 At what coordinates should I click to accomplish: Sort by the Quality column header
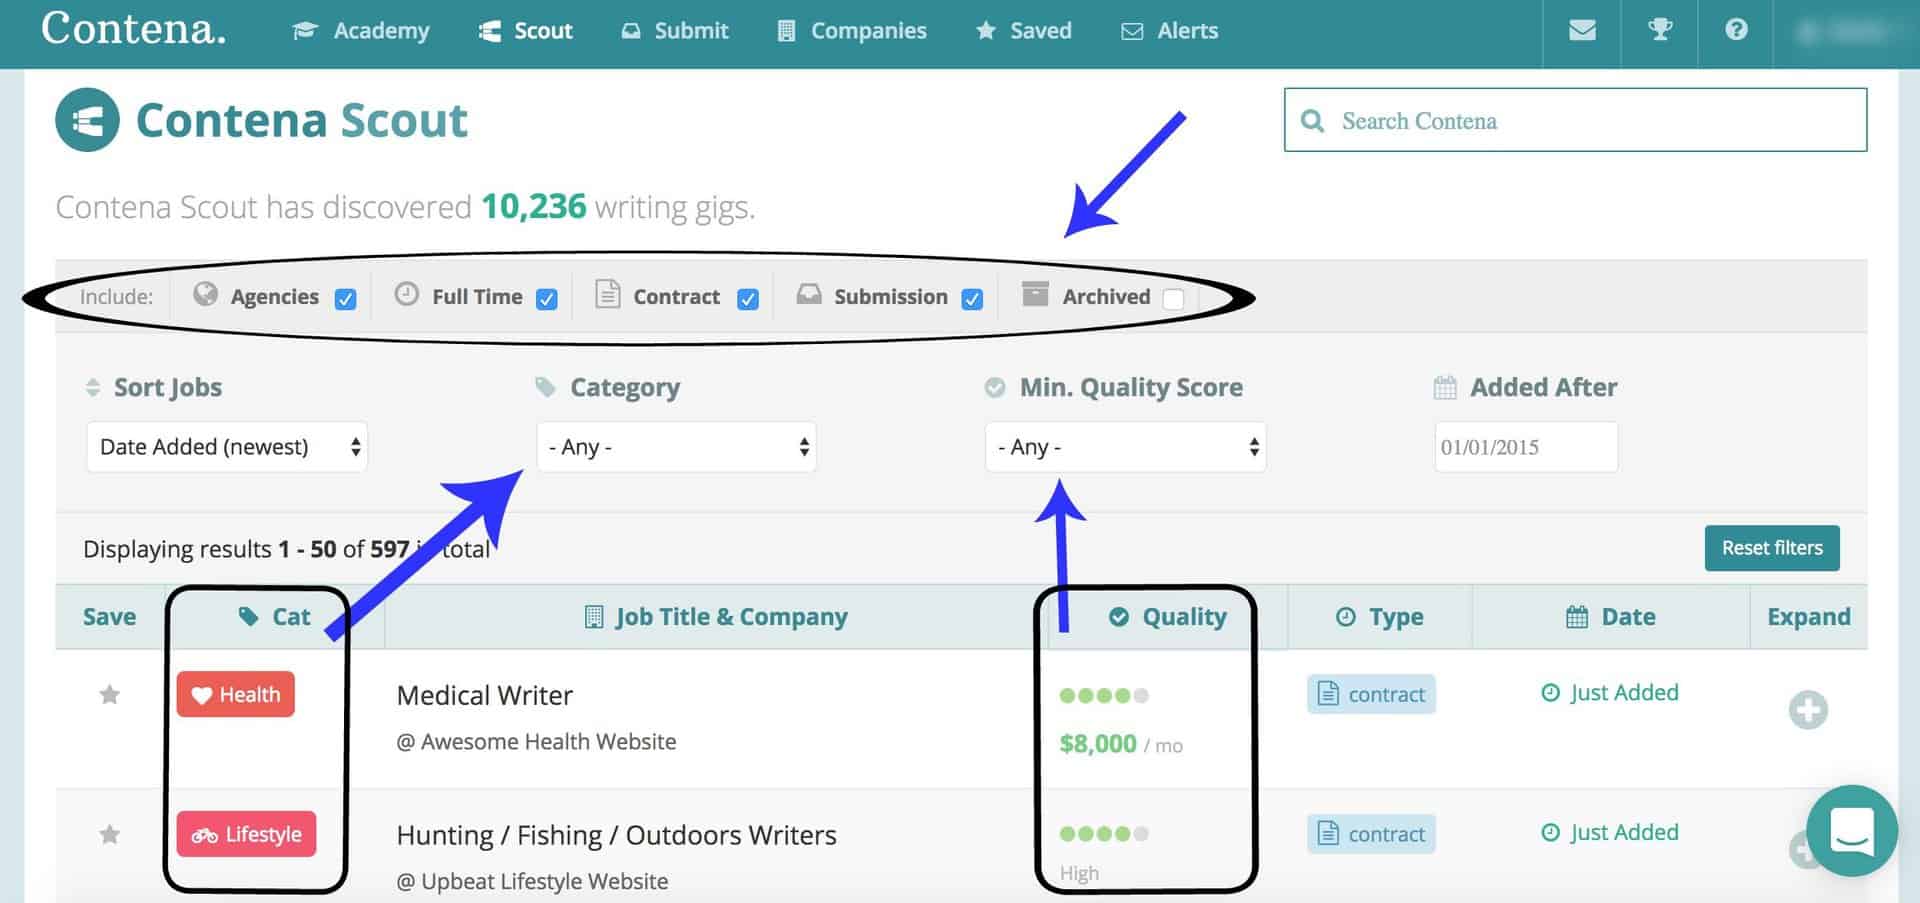(1168, 617)
